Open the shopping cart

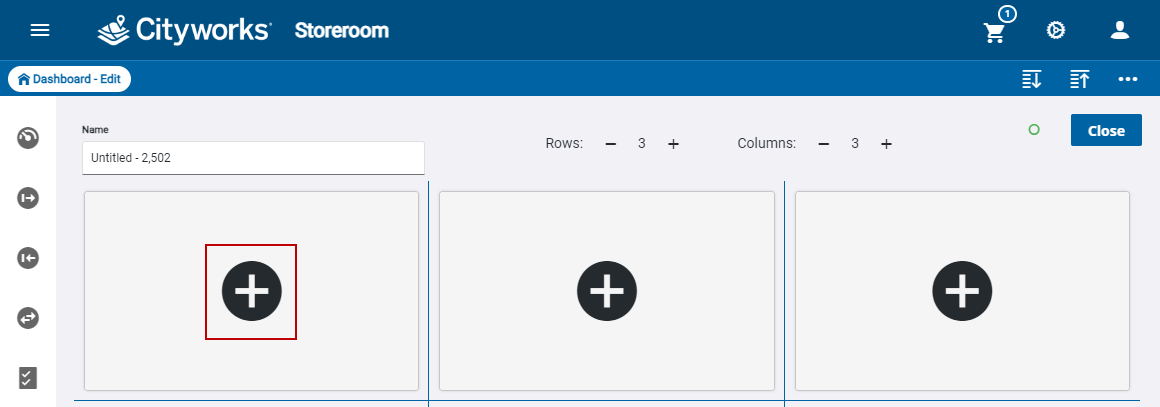tap(994, 32)
